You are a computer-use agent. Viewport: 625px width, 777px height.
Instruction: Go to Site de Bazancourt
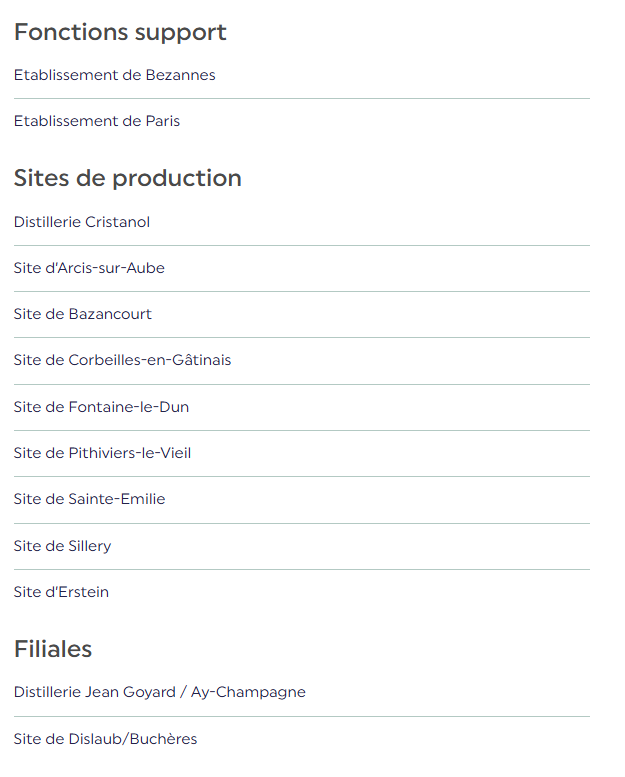coord(83,314)
